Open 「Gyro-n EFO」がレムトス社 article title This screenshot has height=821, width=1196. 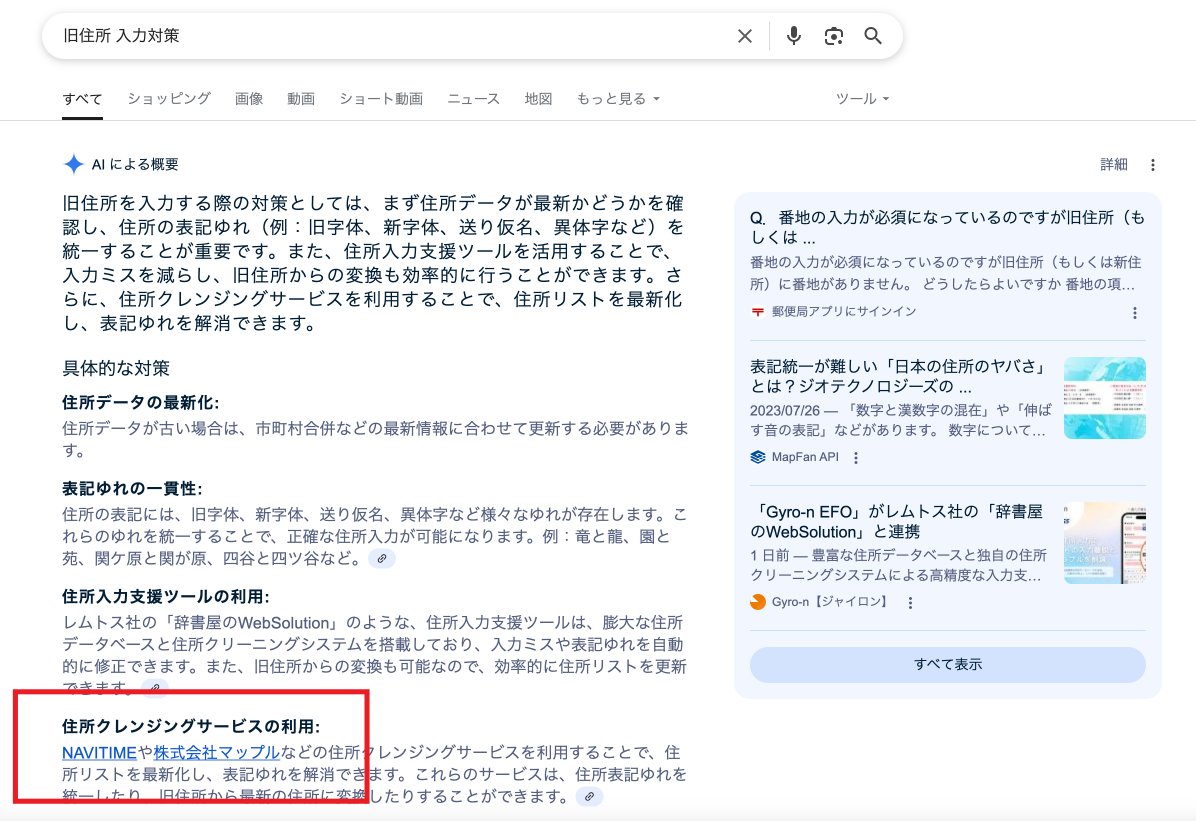897,521
